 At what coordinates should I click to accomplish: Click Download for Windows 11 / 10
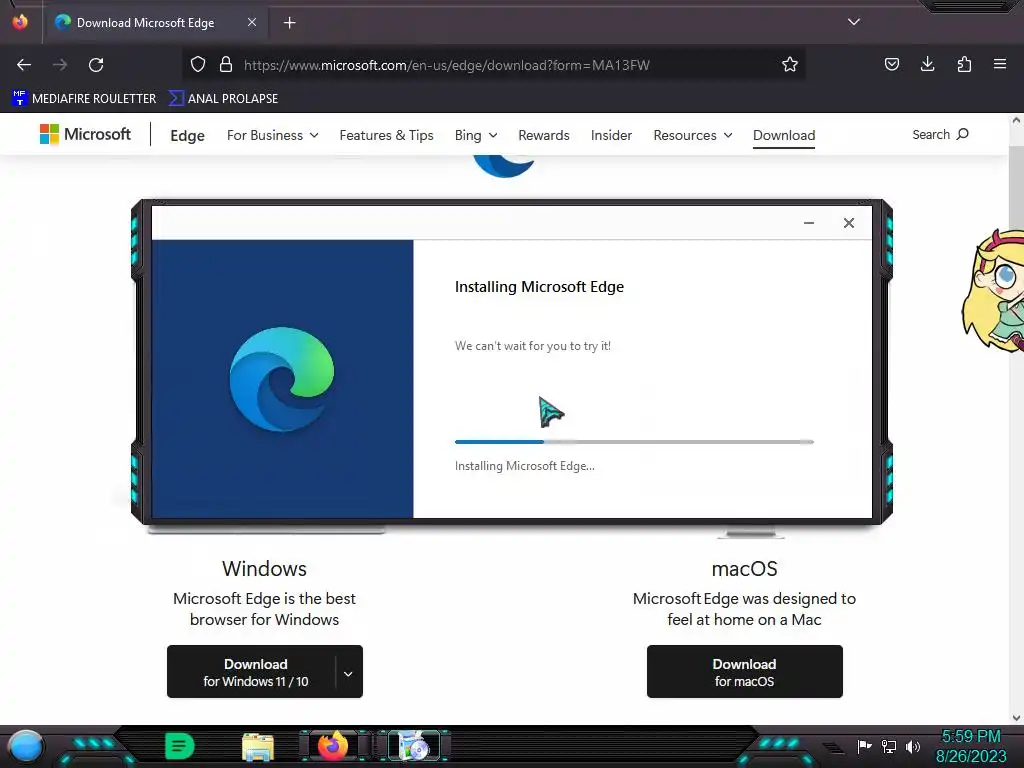tap(255, 672)
